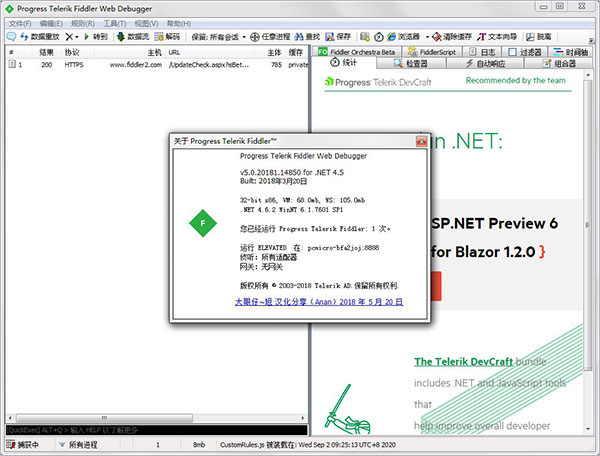
Task: Open the 文件(F) menu
Action: point(20,23)
